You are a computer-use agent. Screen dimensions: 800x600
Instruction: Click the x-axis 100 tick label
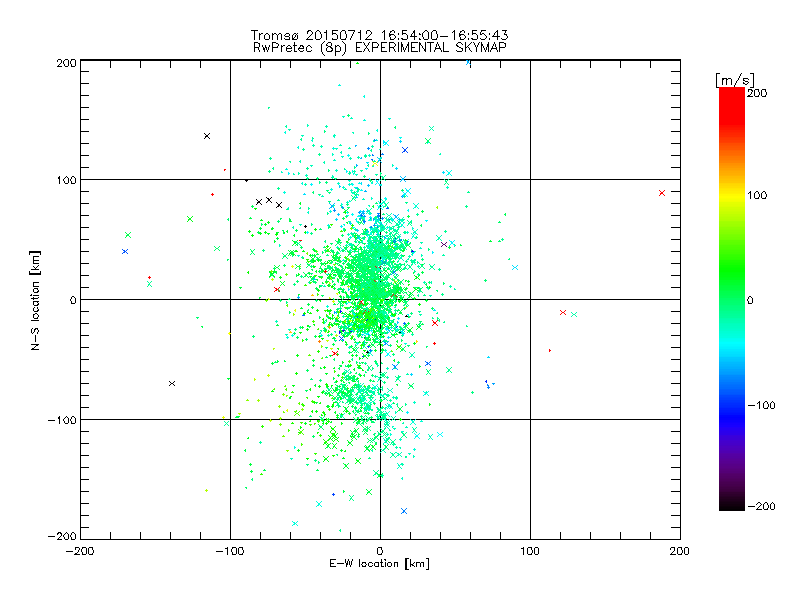(530, 551)
